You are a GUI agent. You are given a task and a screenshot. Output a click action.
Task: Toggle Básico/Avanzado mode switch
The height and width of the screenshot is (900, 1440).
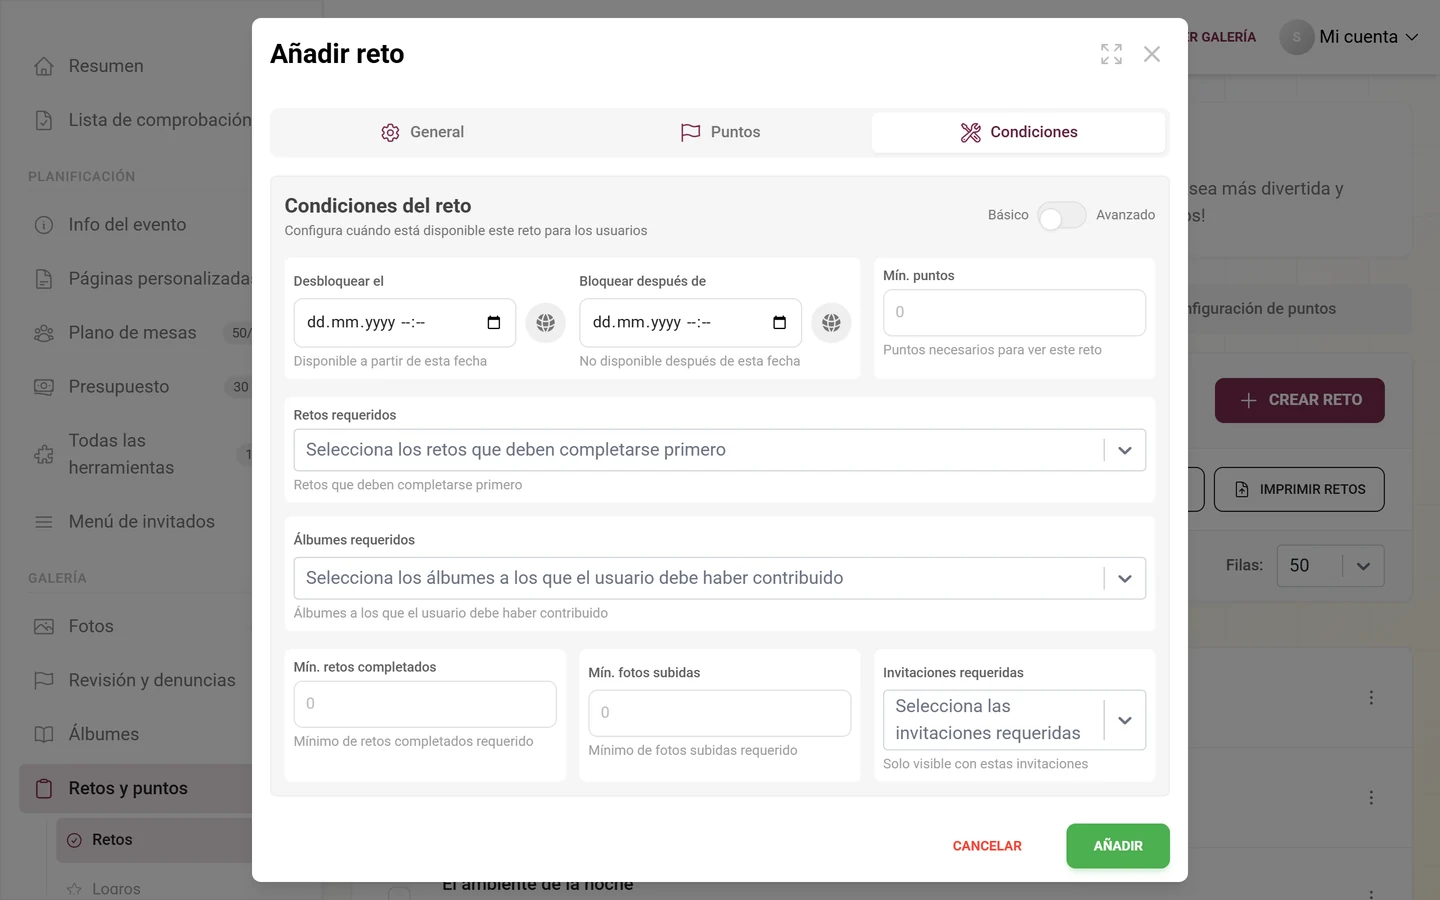[1061, 215]
